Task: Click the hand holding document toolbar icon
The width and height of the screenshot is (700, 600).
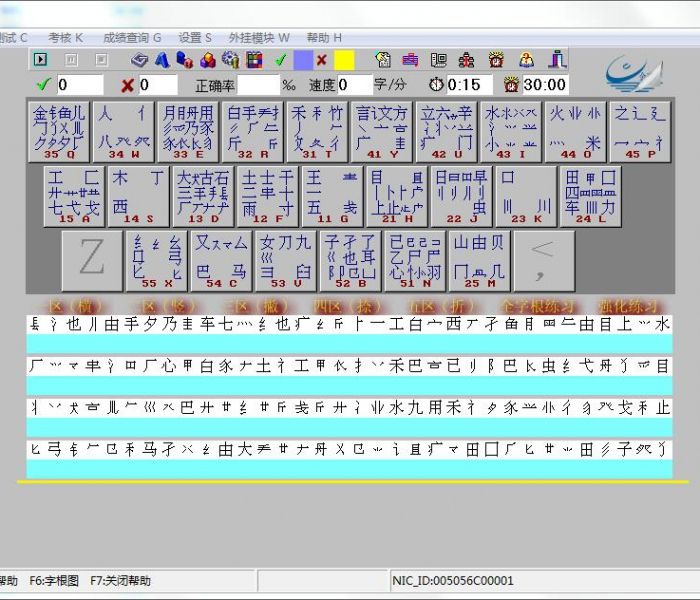Action: [383, 60]
